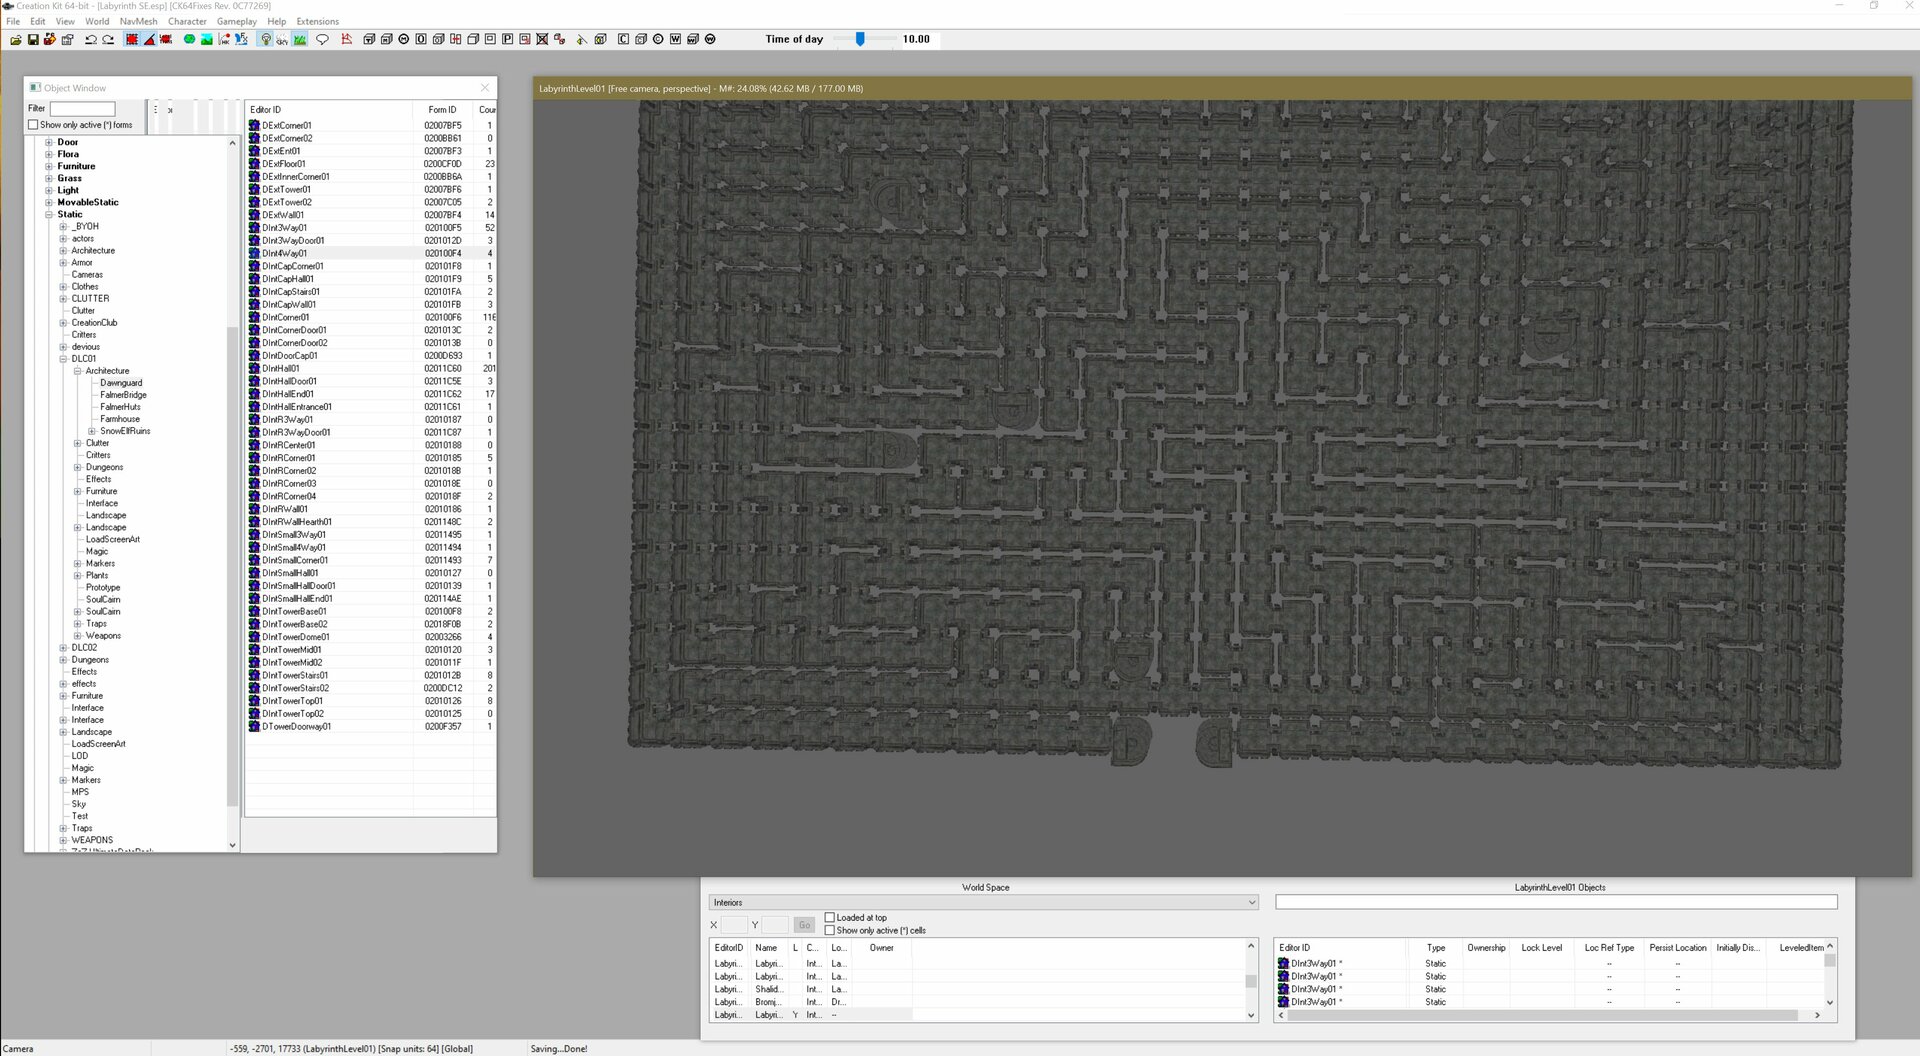Viewport: 1920px width, 1056px height.
Task: Click the green World globe toolbar icon
Action: pyautogui.click(x=189, y=39)
